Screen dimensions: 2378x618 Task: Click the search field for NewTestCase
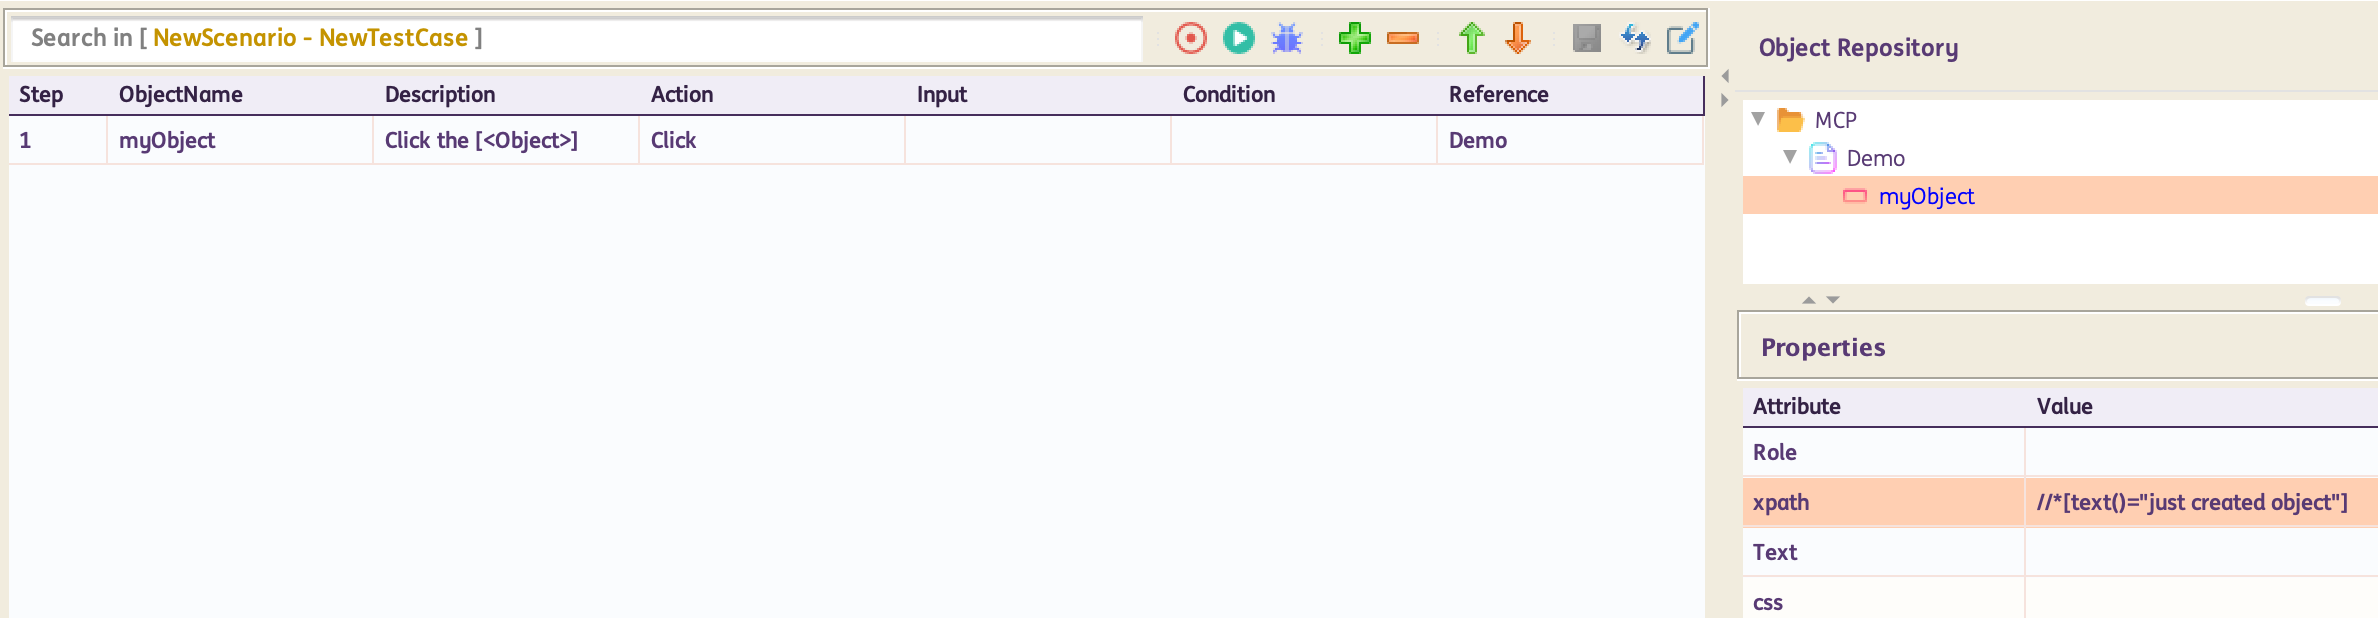point(575,39)
